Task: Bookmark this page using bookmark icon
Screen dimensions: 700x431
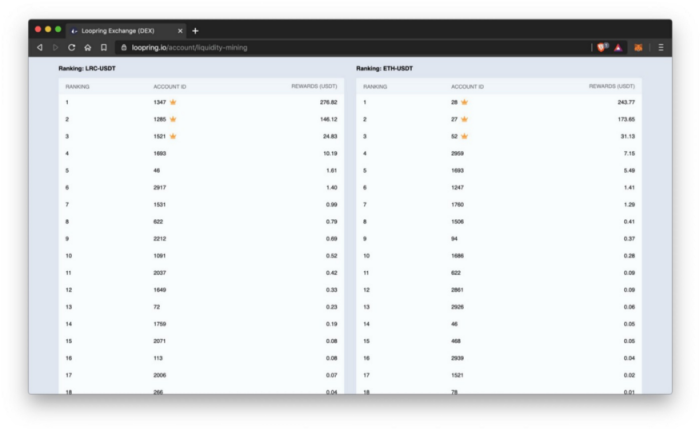Action: (104, 47)
